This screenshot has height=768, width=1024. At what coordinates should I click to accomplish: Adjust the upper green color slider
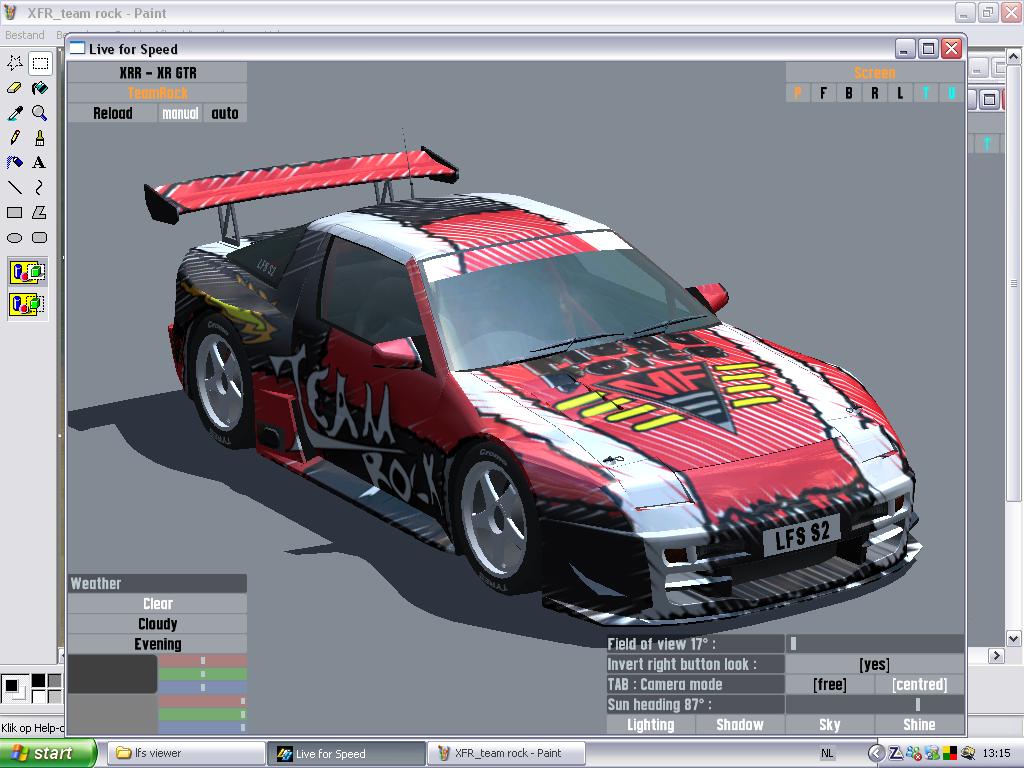coord(202,674)
